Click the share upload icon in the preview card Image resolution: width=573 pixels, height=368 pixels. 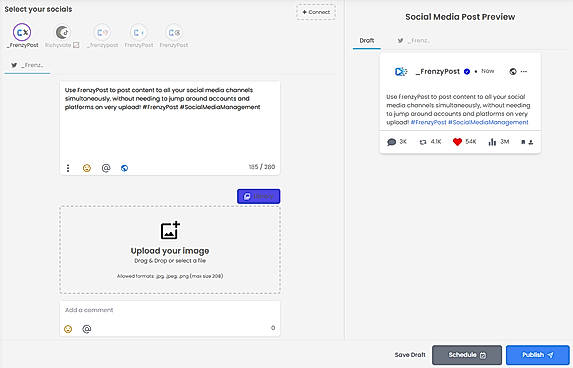click(531, 142)
